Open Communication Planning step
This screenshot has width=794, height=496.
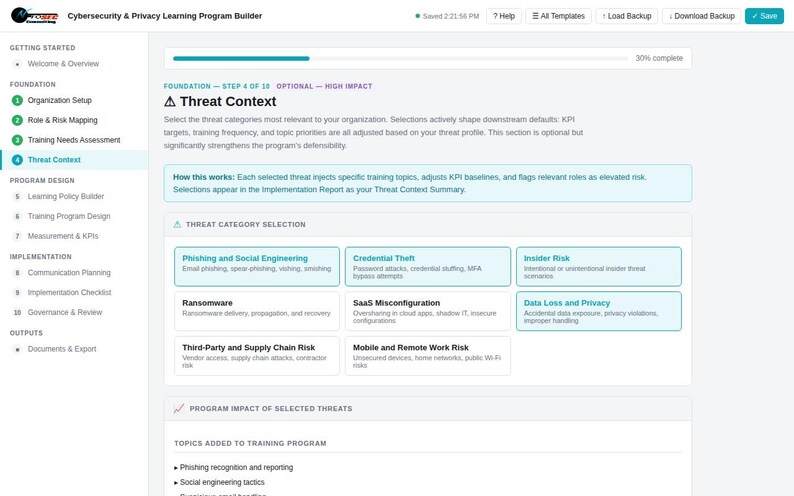coord(74,273)
